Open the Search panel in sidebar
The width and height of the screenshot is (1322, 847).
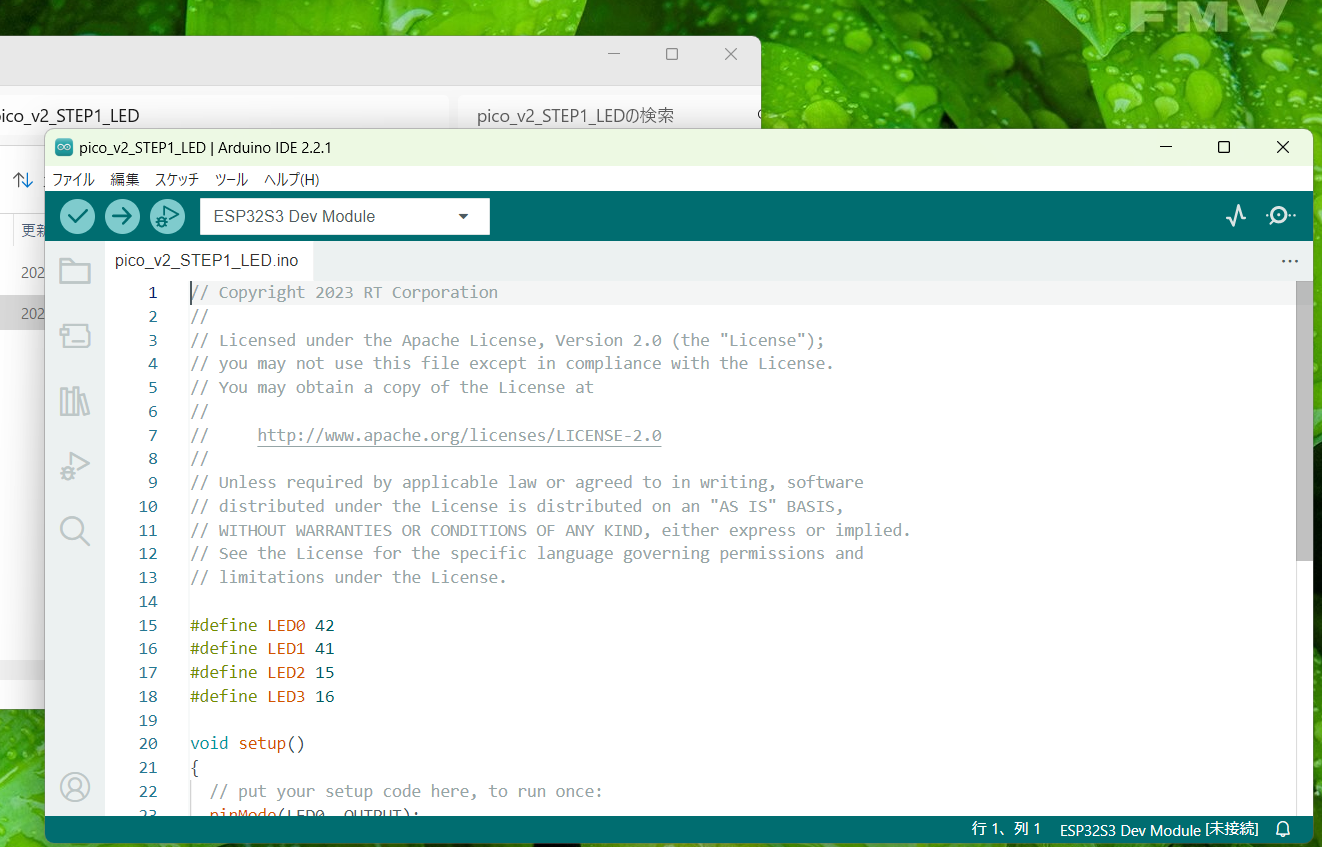pyautogui.click(x=75, y=530)
